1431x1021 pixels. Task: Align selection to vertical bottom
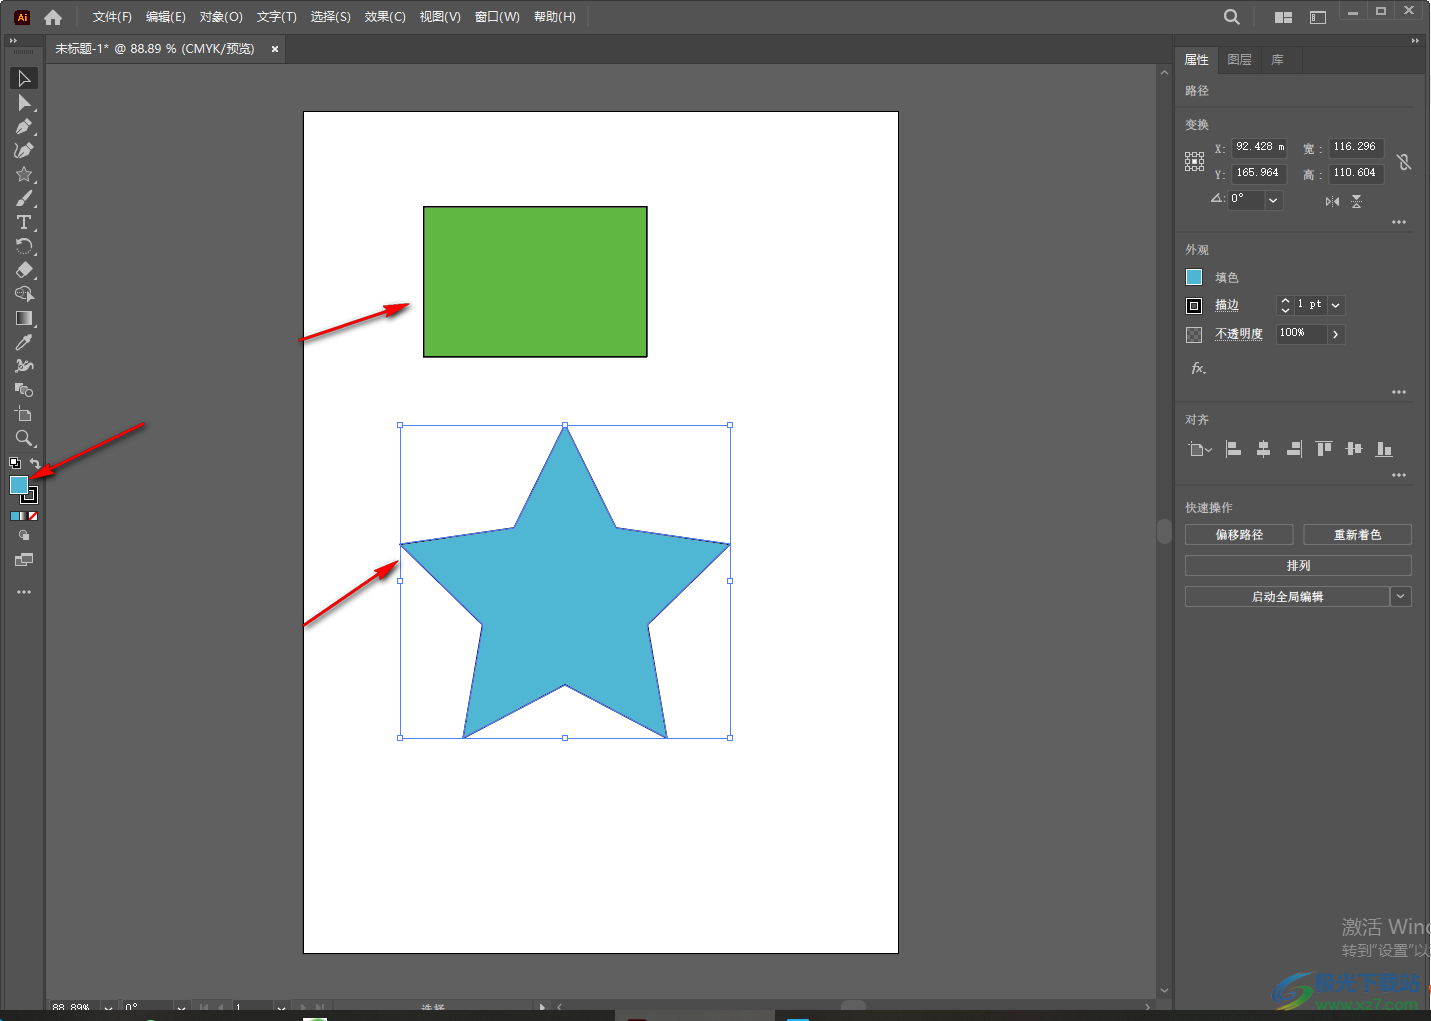click(1384, 449)
